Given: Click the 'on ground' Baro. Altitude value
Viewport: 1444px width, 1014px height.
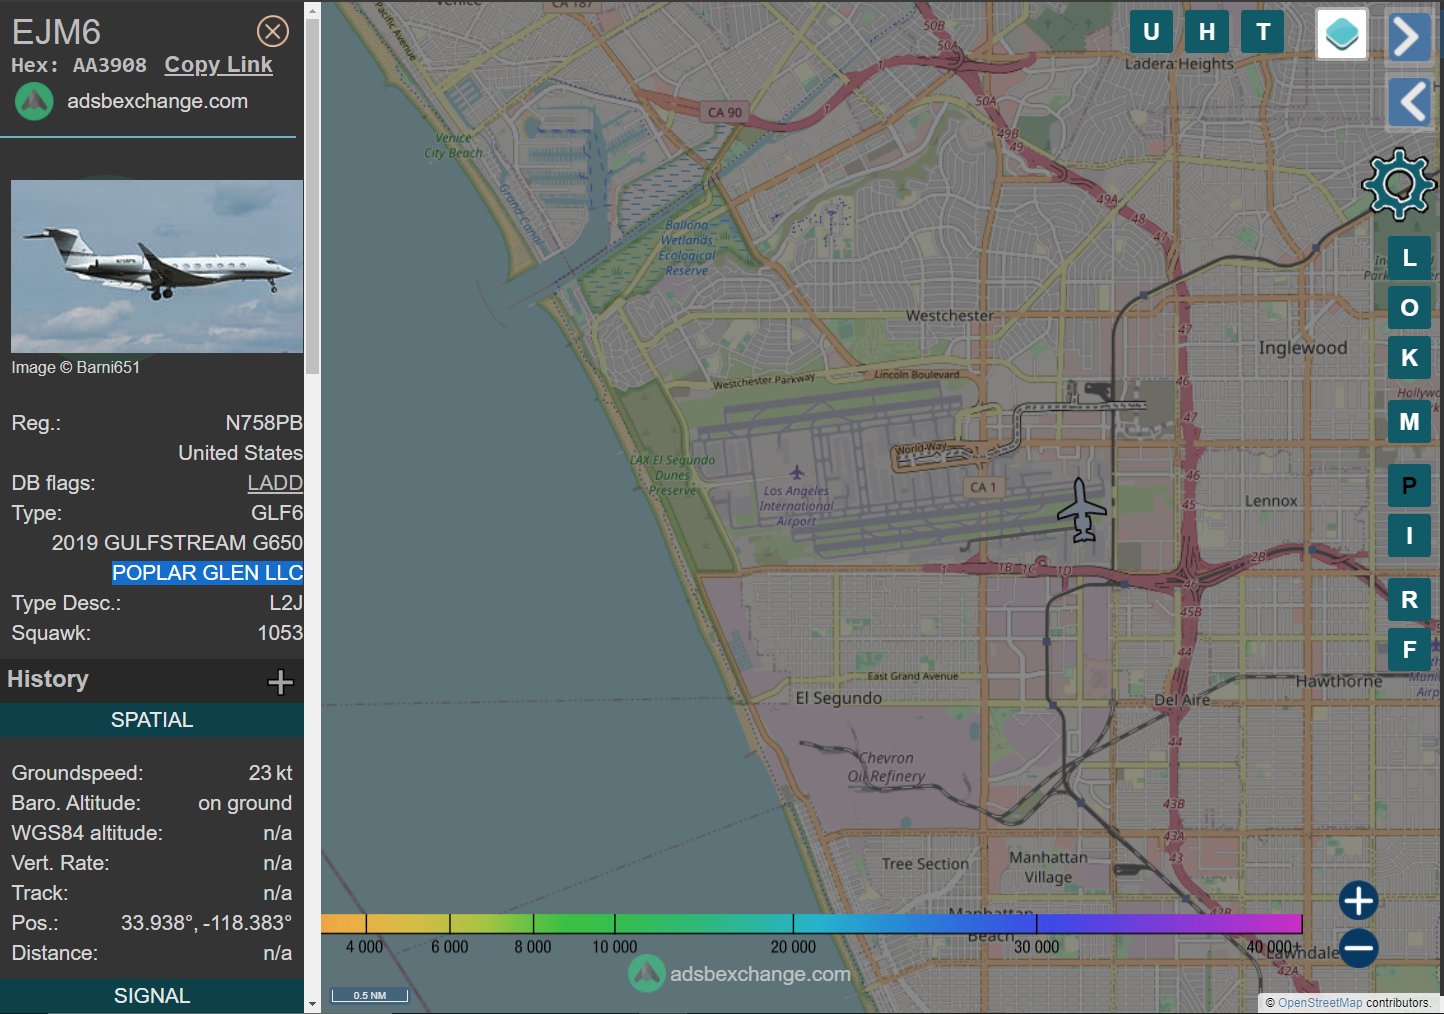Looking at the screenshot, I should (x=245, y=803).
